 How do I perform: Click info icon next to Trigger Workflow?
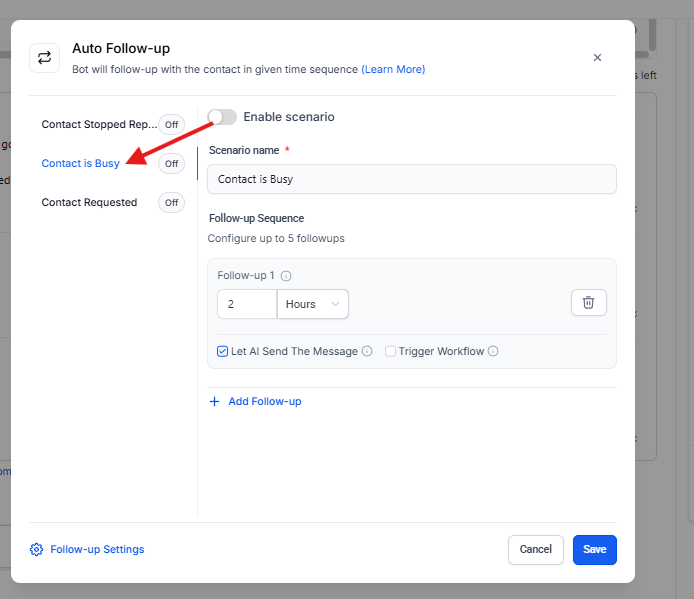493,352
